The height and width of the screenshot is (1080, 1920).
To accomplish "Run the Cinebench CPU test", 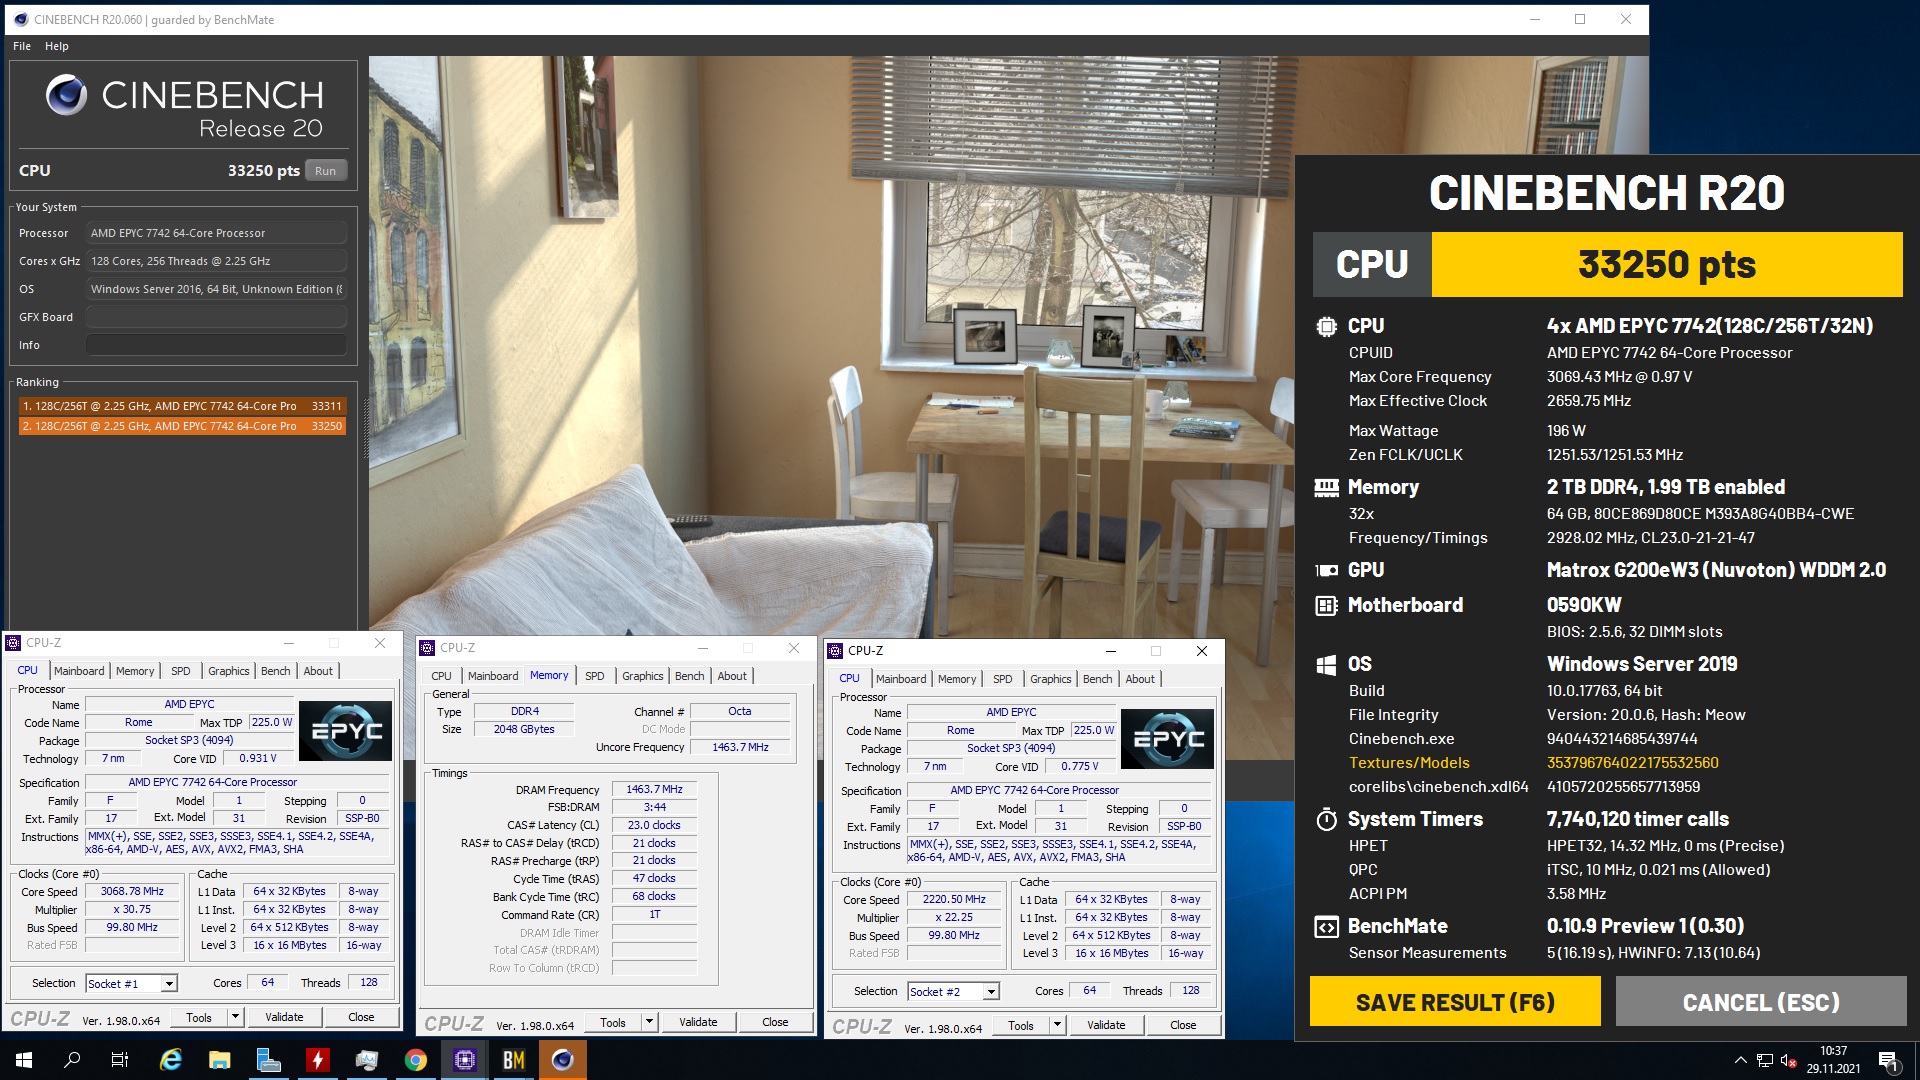I will point(326,171).
